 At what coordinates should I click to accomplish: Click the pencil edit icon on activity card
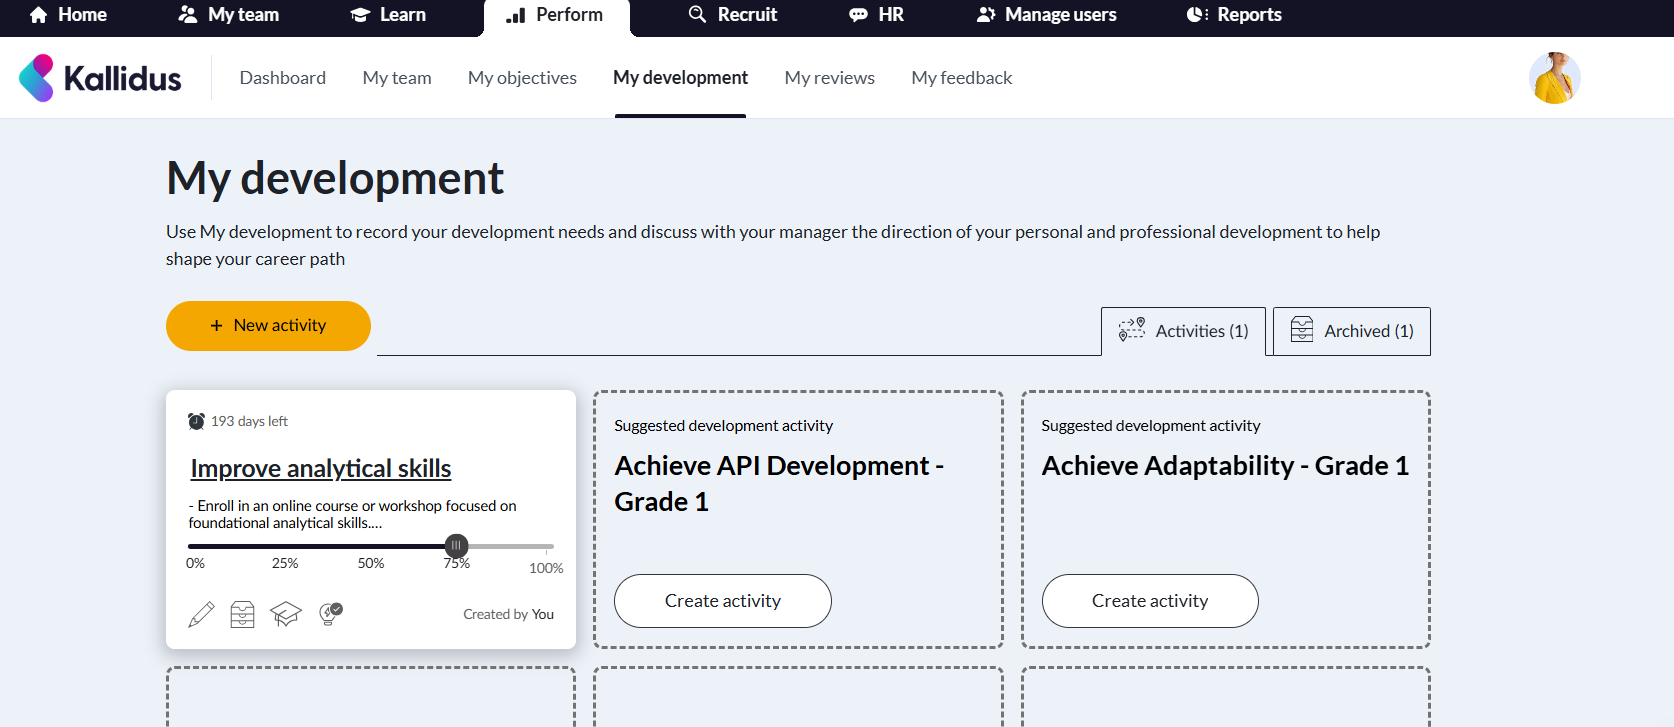(x=201, y=614)
